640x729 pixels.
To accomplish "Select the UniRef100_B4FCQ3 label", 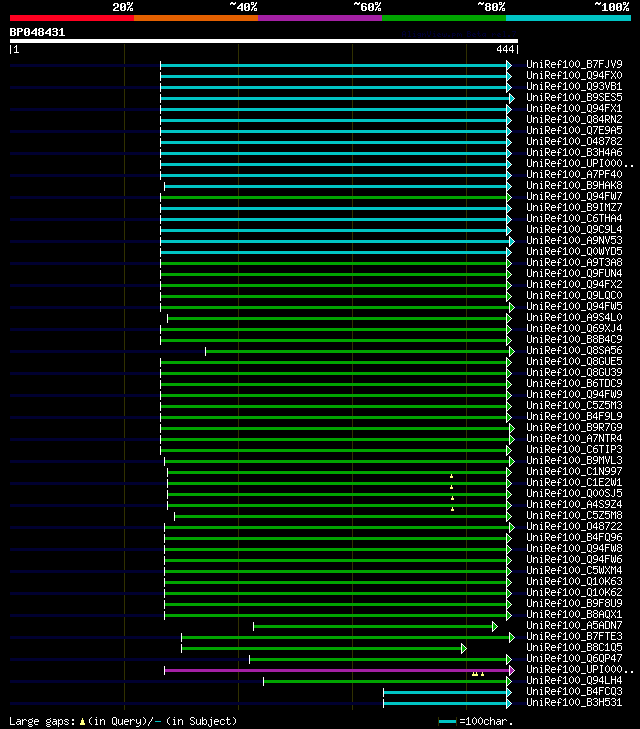I will point(574,691).
